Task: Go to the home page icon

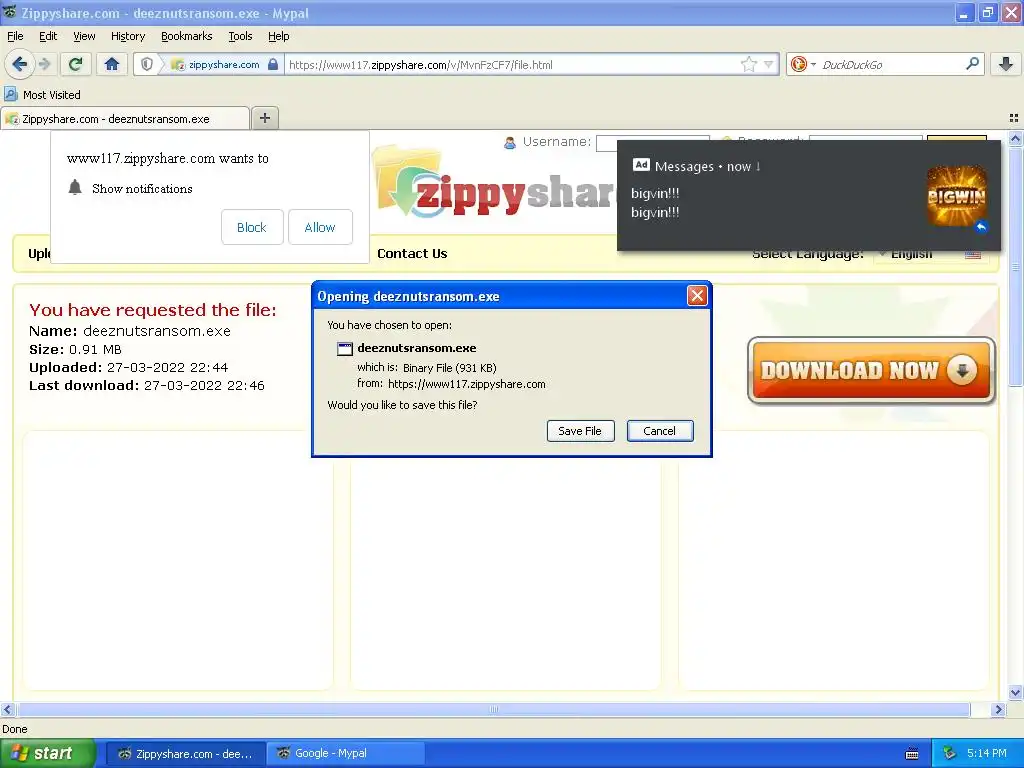Action: (x=112, y=64)
